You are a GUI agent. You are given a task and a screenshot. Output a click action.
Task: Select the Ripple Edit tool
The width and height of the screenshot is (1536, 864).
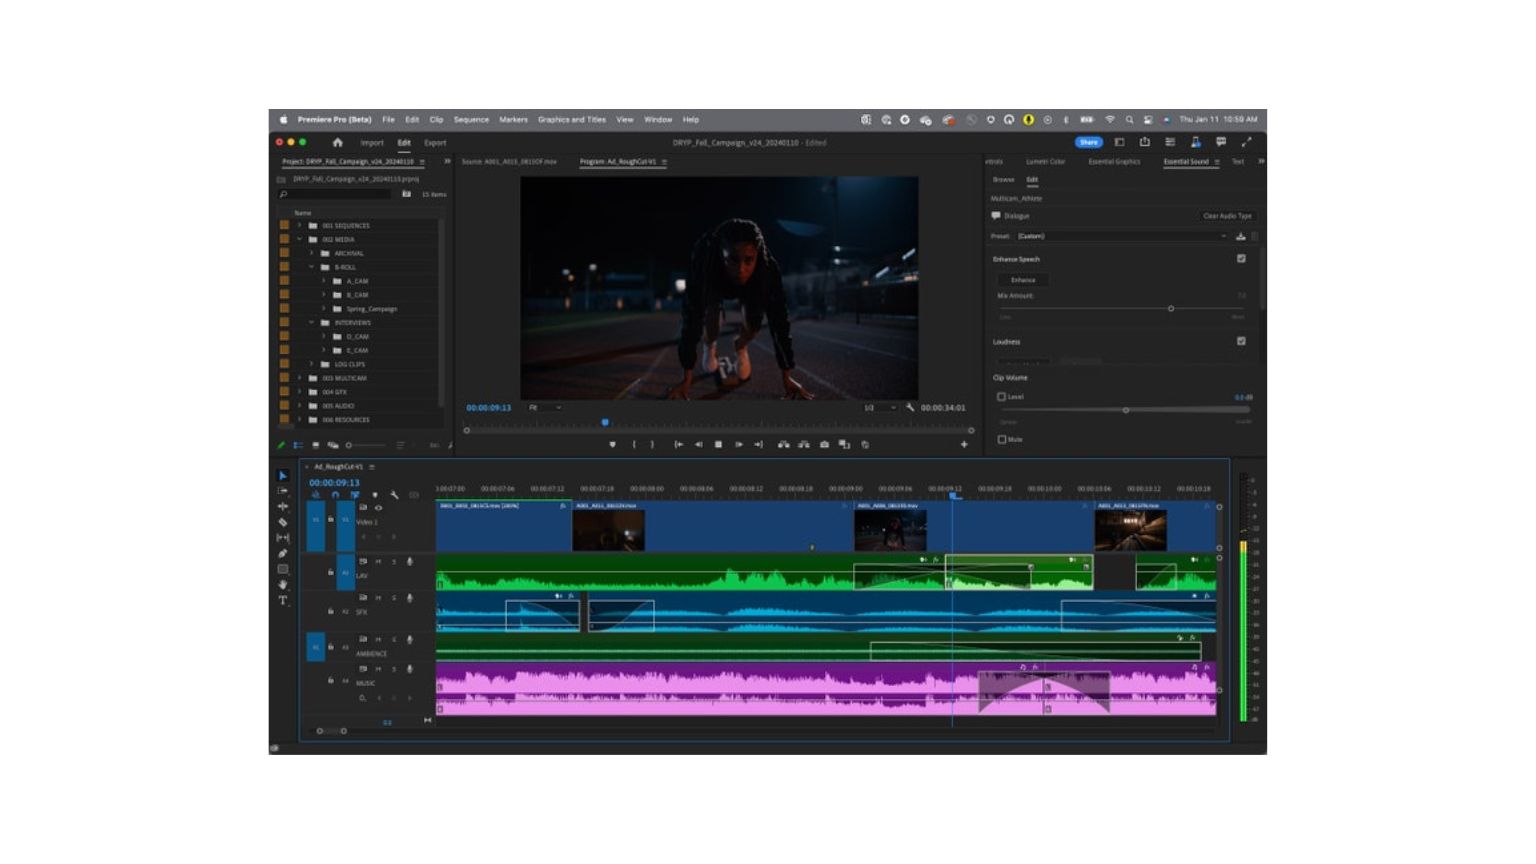click(283, 506)
